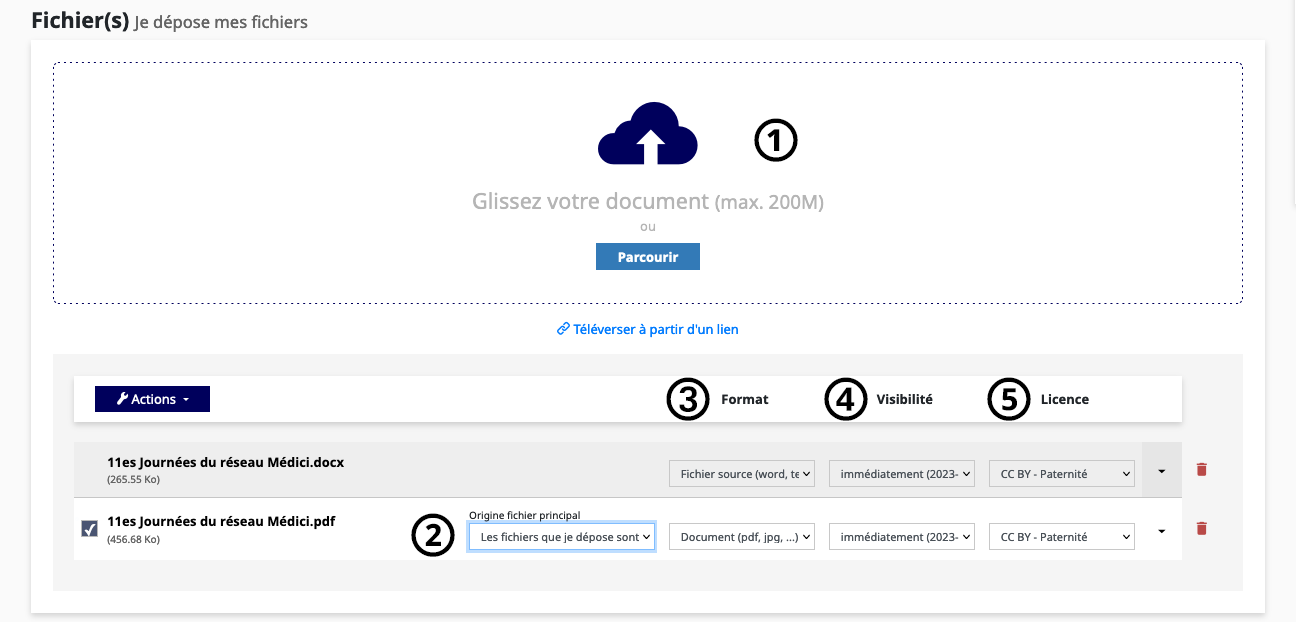Open the Actions dropdown menu
The image size is (1296, 622).
tap(152, 399)
